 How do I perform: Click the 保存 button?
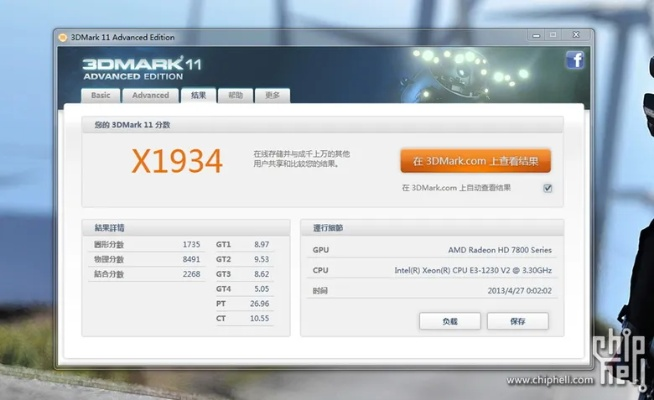pyautogui.click(x=517, y=322)
